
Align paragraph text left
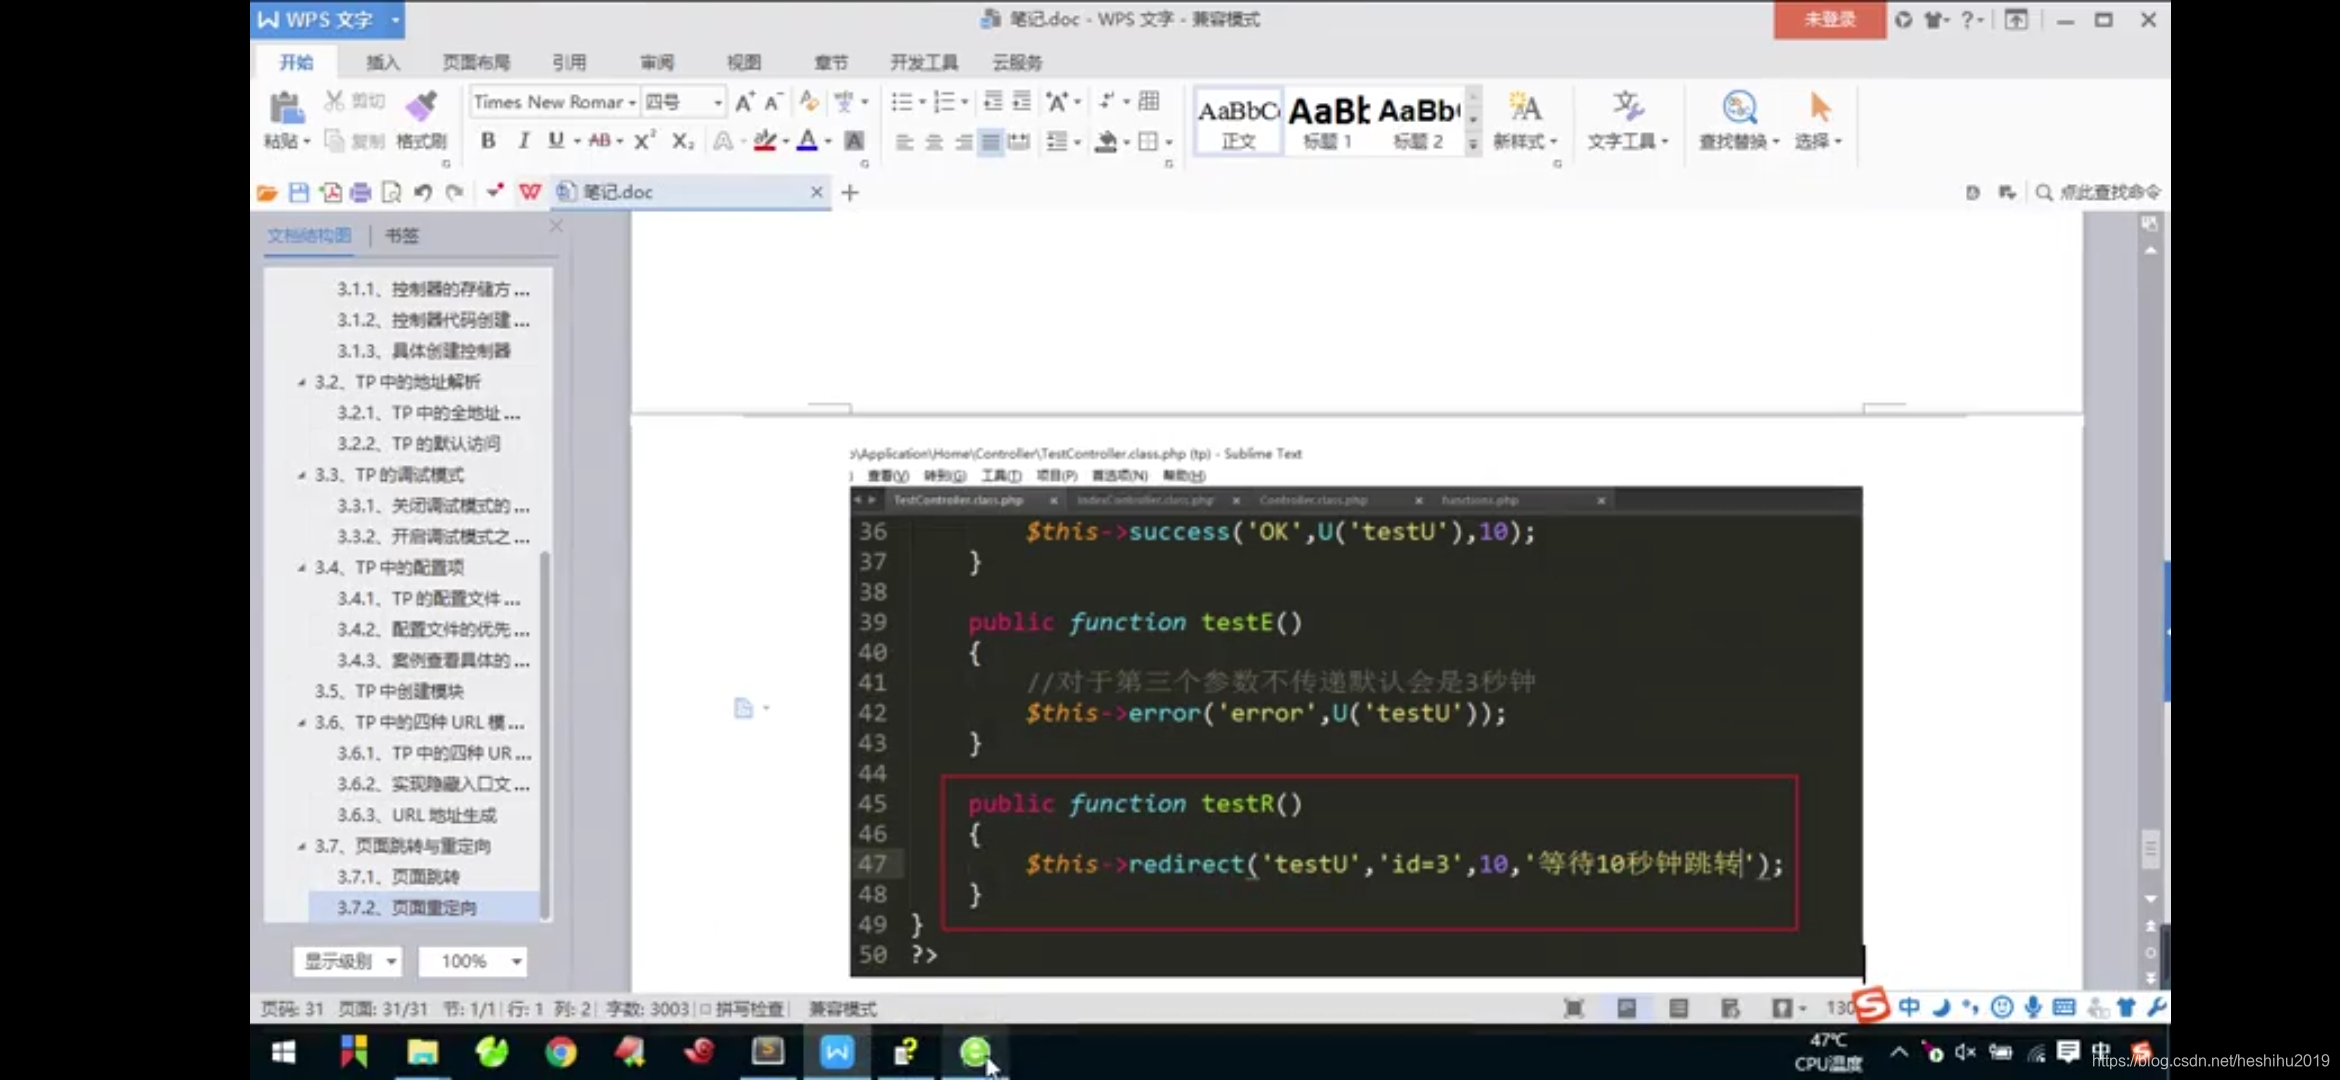click(904, 142)
